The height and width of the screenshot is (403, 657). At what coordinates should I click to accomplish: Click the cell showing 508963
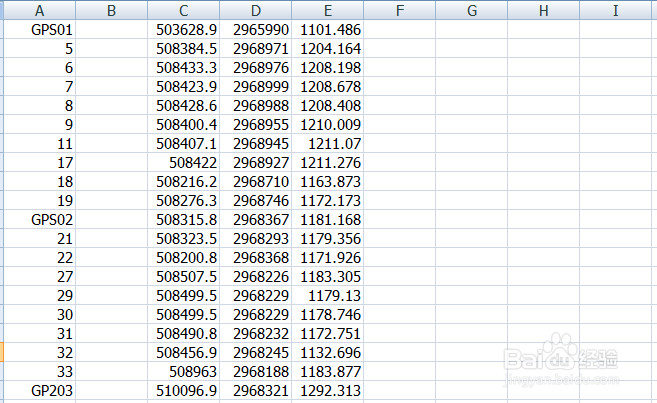[x=184, y=371]
